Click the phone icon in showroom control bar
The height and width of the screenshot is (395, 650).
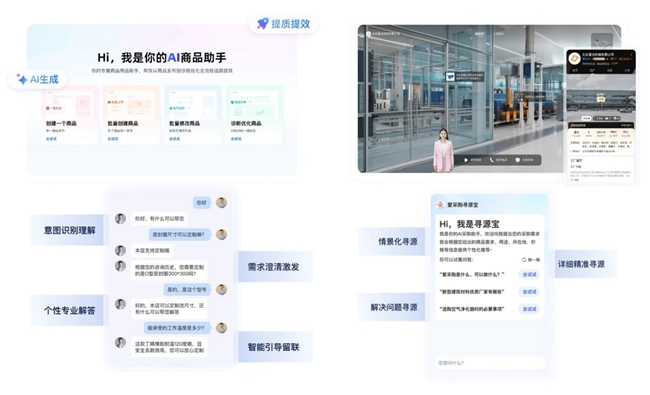point(492,160)
